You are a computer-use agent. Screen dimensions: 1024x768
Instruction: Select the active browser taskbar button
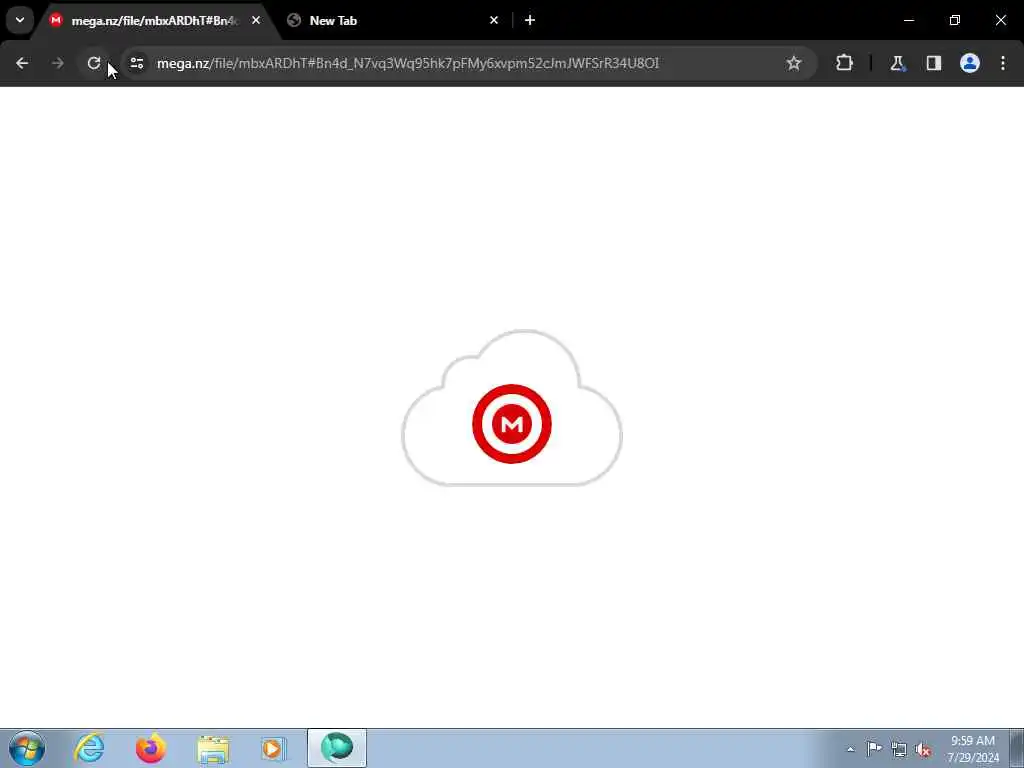pyautogui.click(x=337, y=748)
